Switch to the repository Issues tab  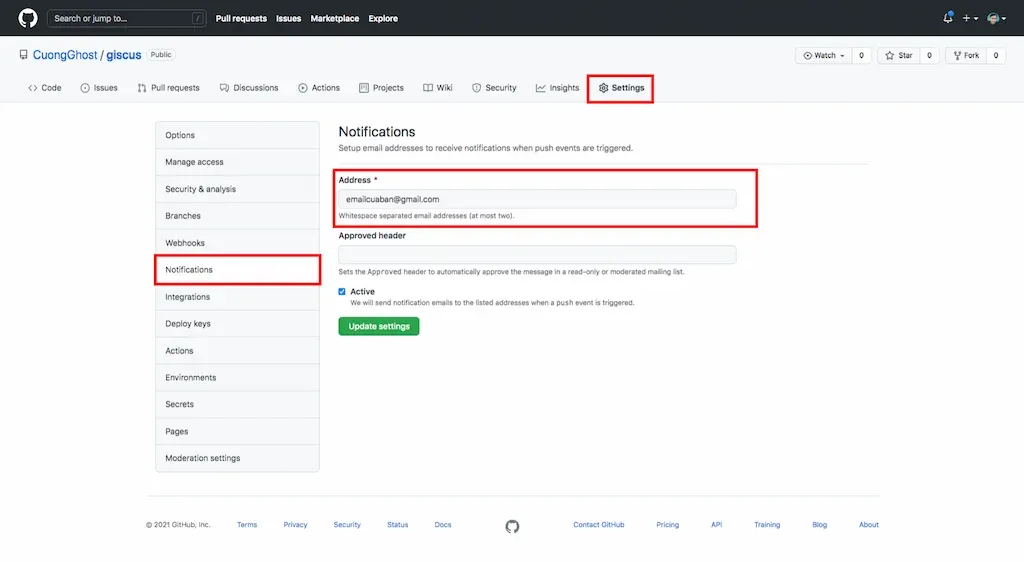pos(99,87)
